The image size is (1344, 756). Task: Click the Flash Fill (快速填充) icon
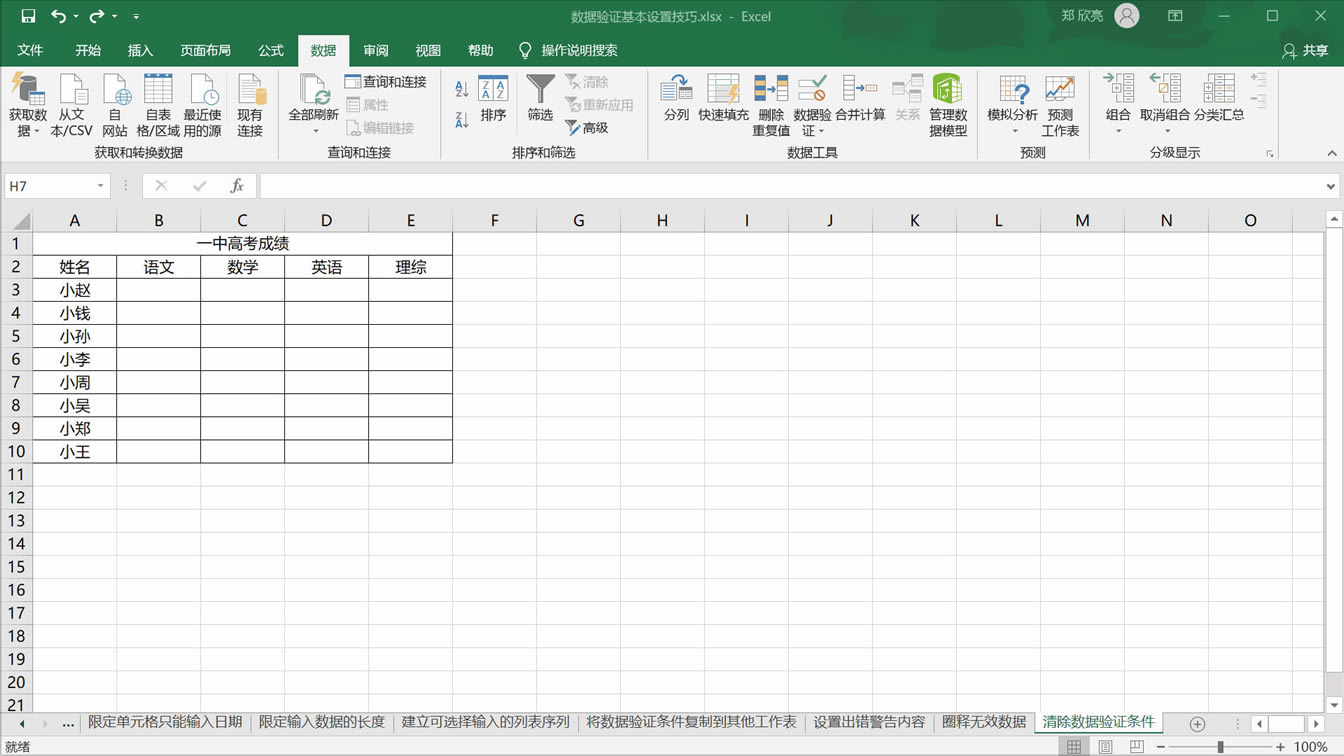pos(723,100)
